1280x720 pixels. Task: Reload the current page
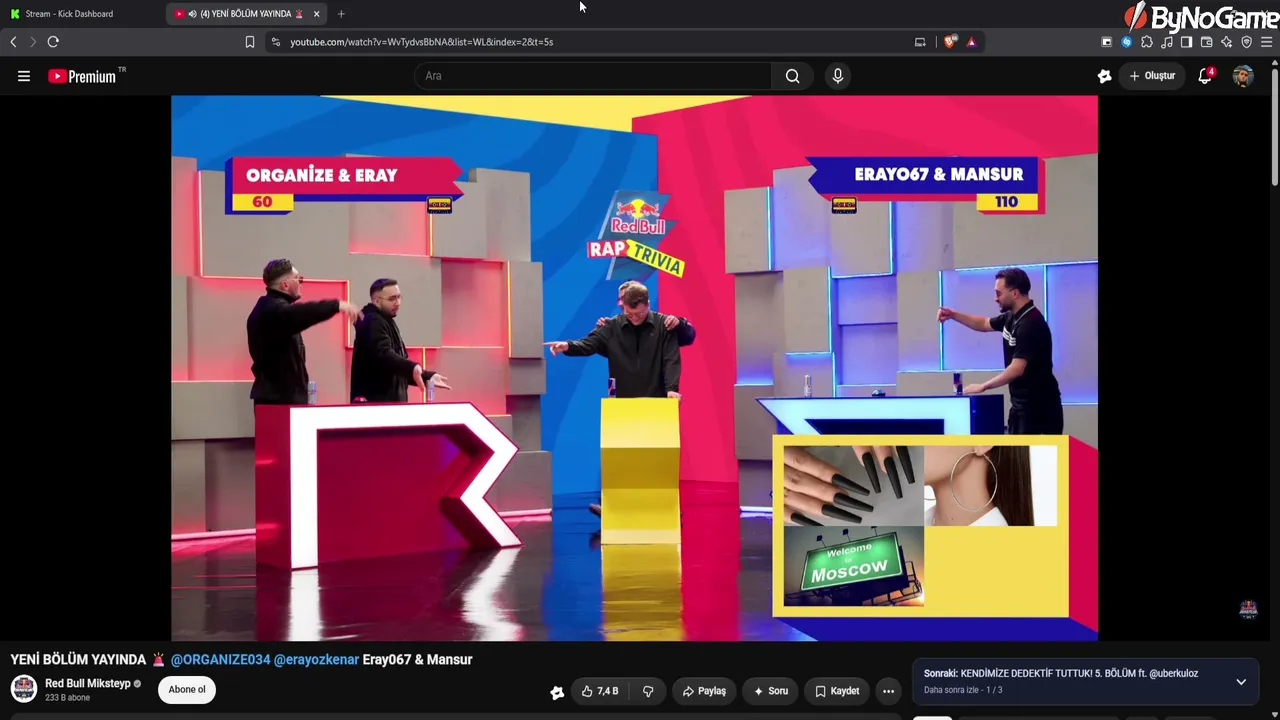point(53,42)
